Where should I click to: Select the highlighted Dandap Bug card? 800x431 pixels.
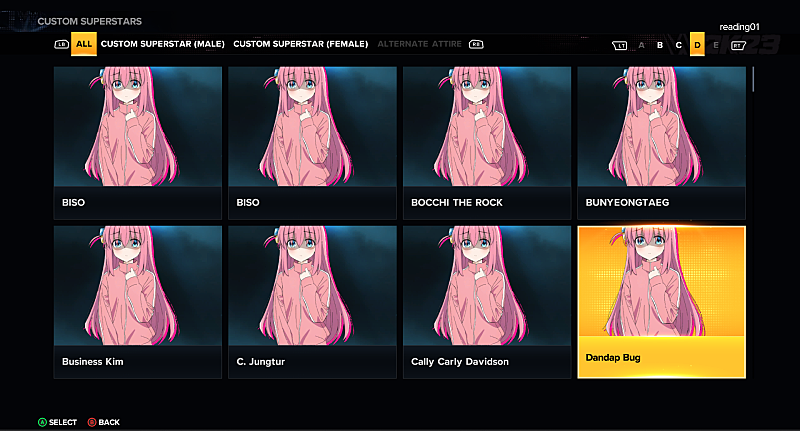click(x=661, y=302)
